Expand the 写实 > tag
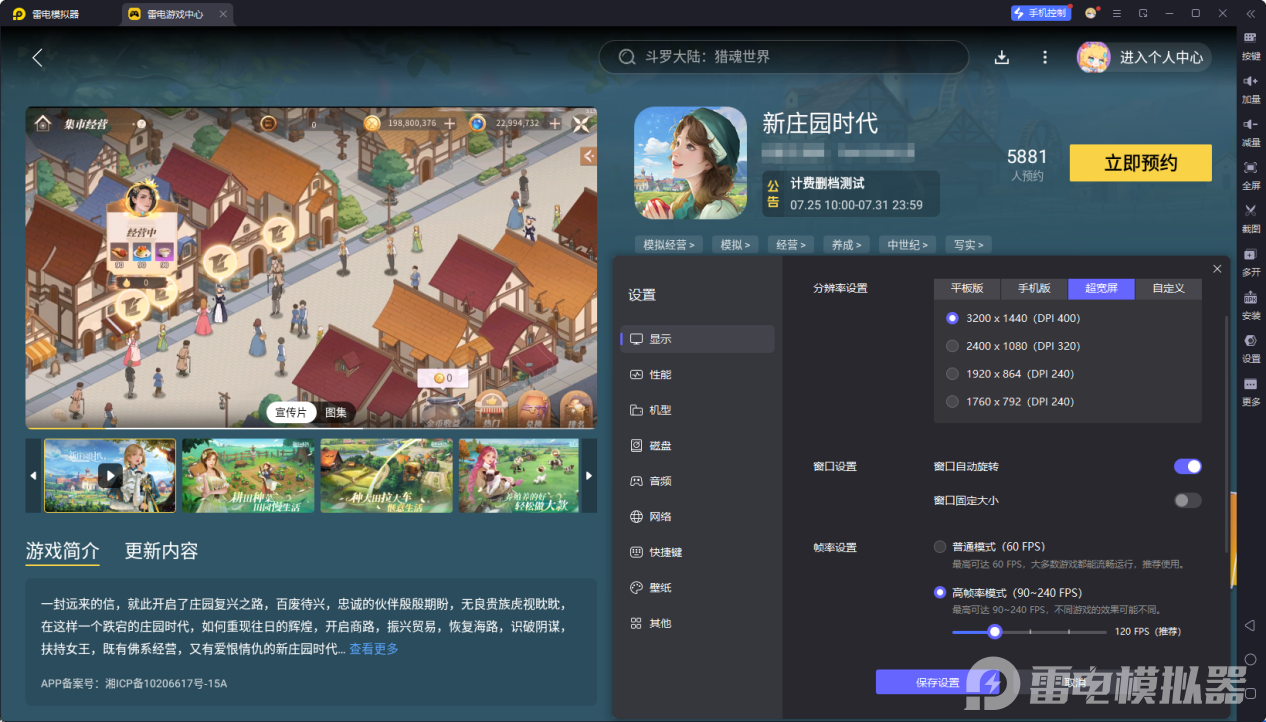1266x722 pixels. 968,244
